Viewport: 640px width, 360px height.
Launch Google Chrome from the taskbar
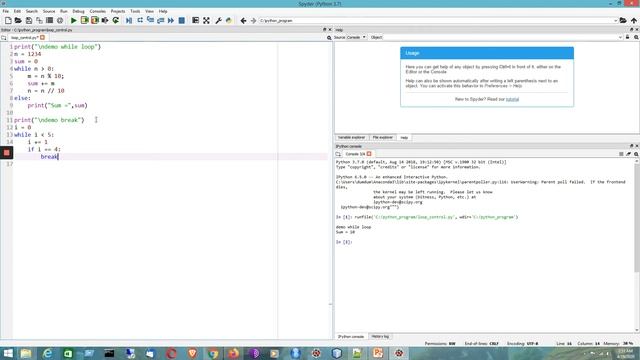click(213, 353)
